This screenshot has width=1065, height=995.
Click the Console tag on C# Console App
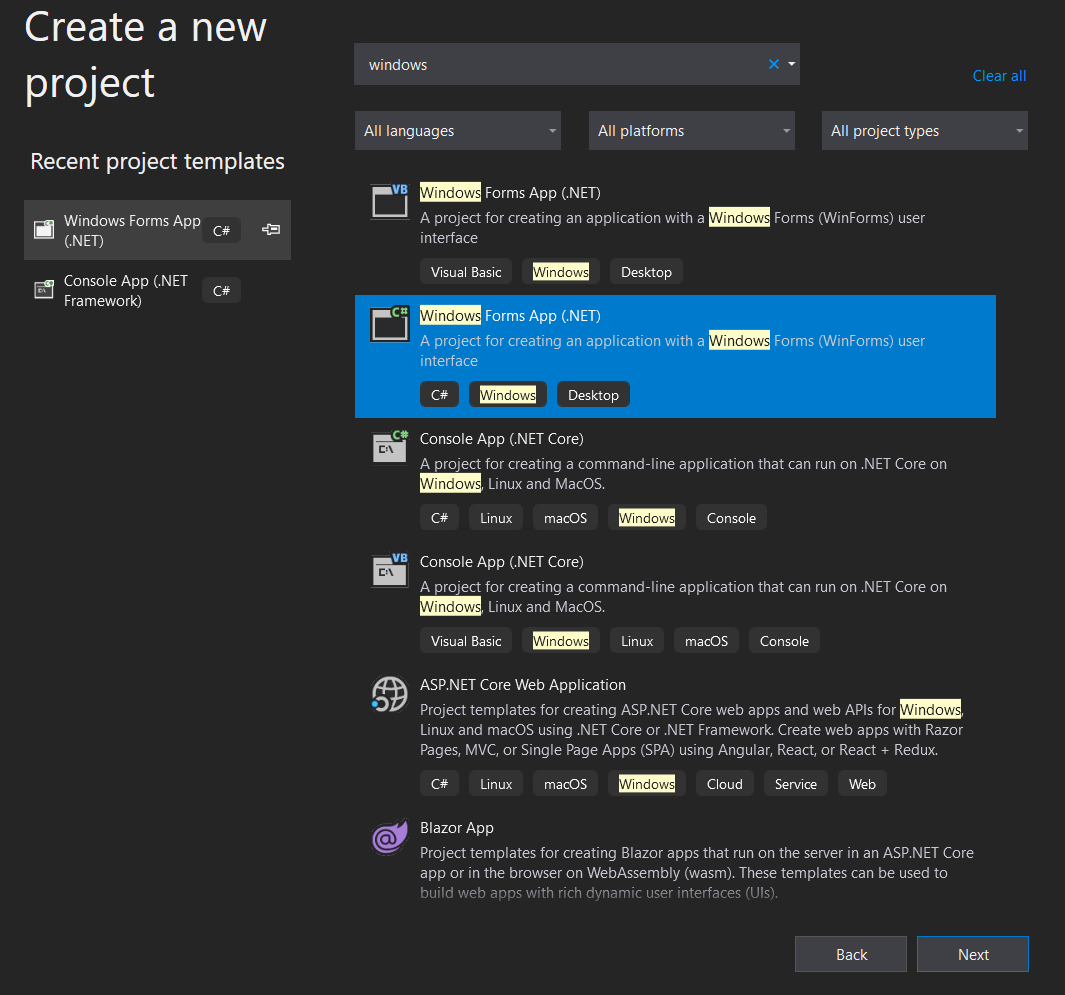[x=732, y=518]
